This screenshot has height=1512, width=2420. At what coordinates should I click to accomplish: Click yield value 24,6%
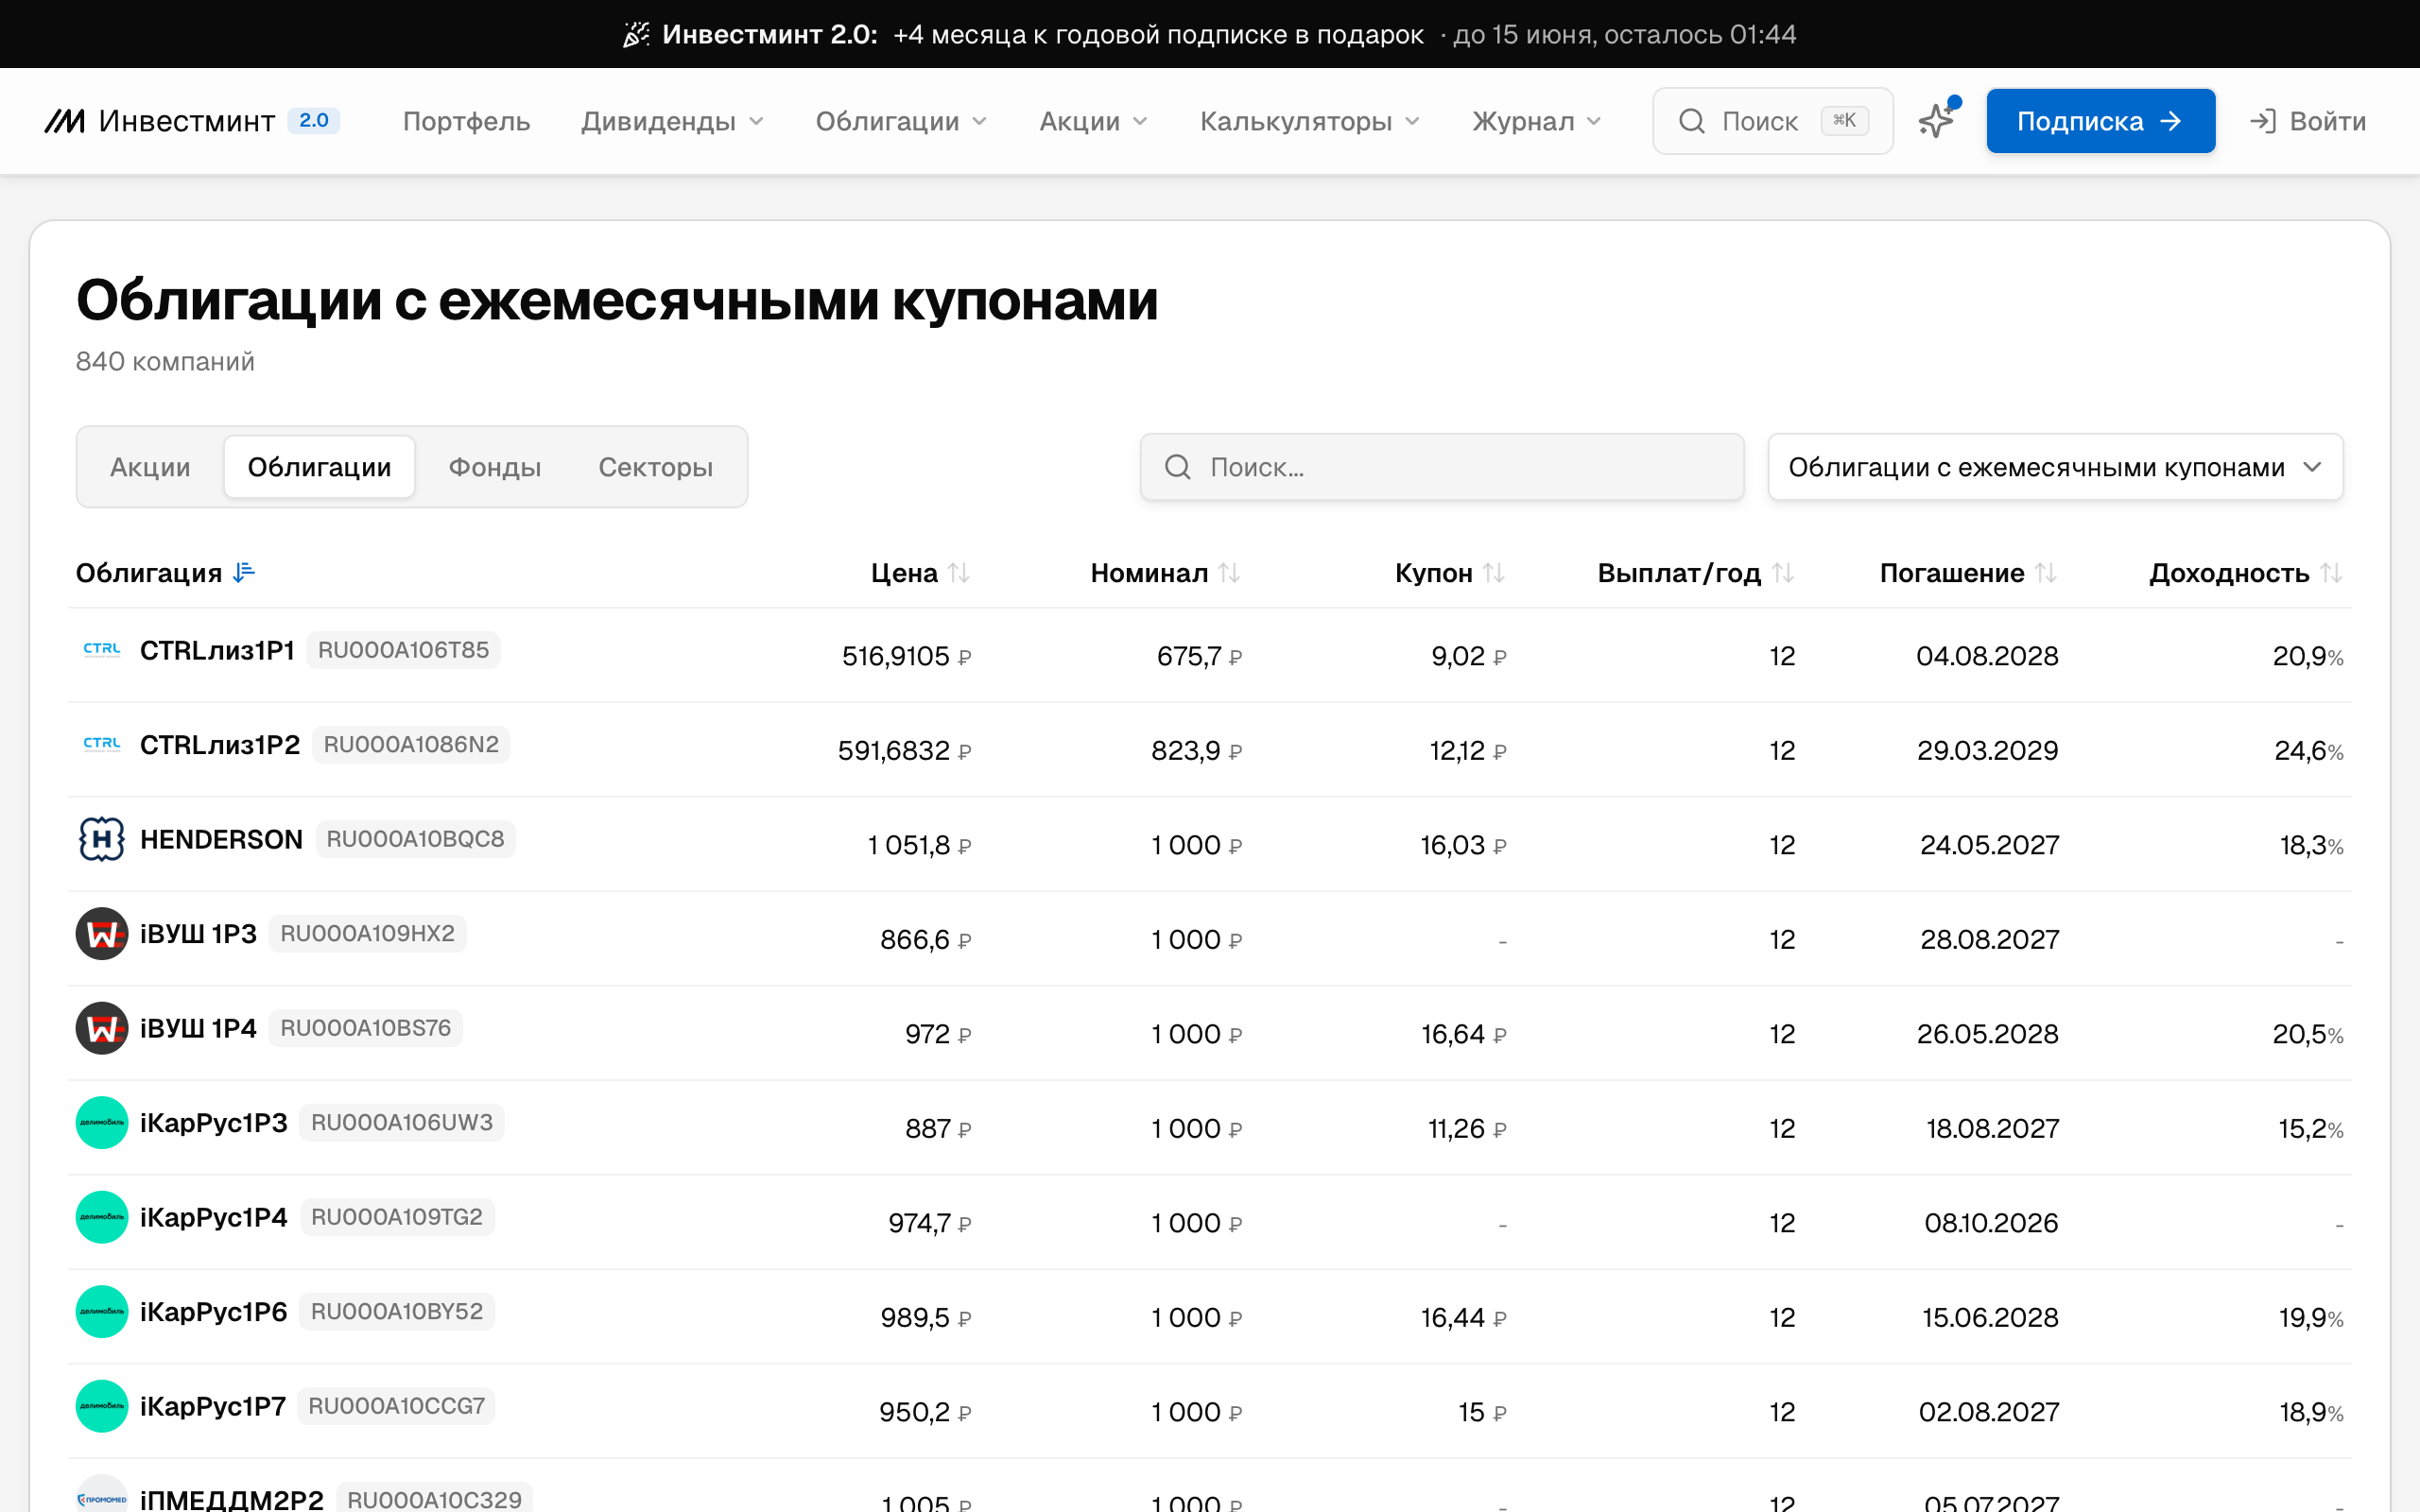2308,750
